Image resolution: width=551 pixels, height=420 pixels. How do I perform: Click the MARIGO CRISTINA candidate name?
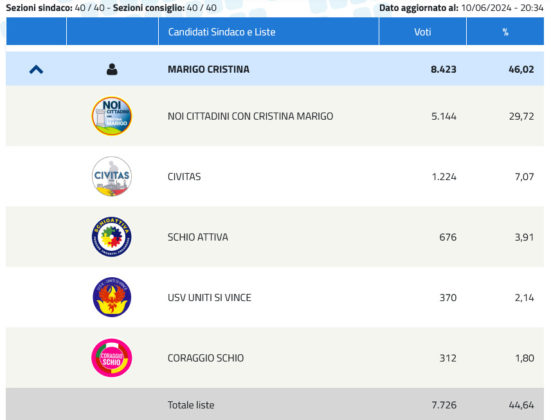(x=208, y=69)
